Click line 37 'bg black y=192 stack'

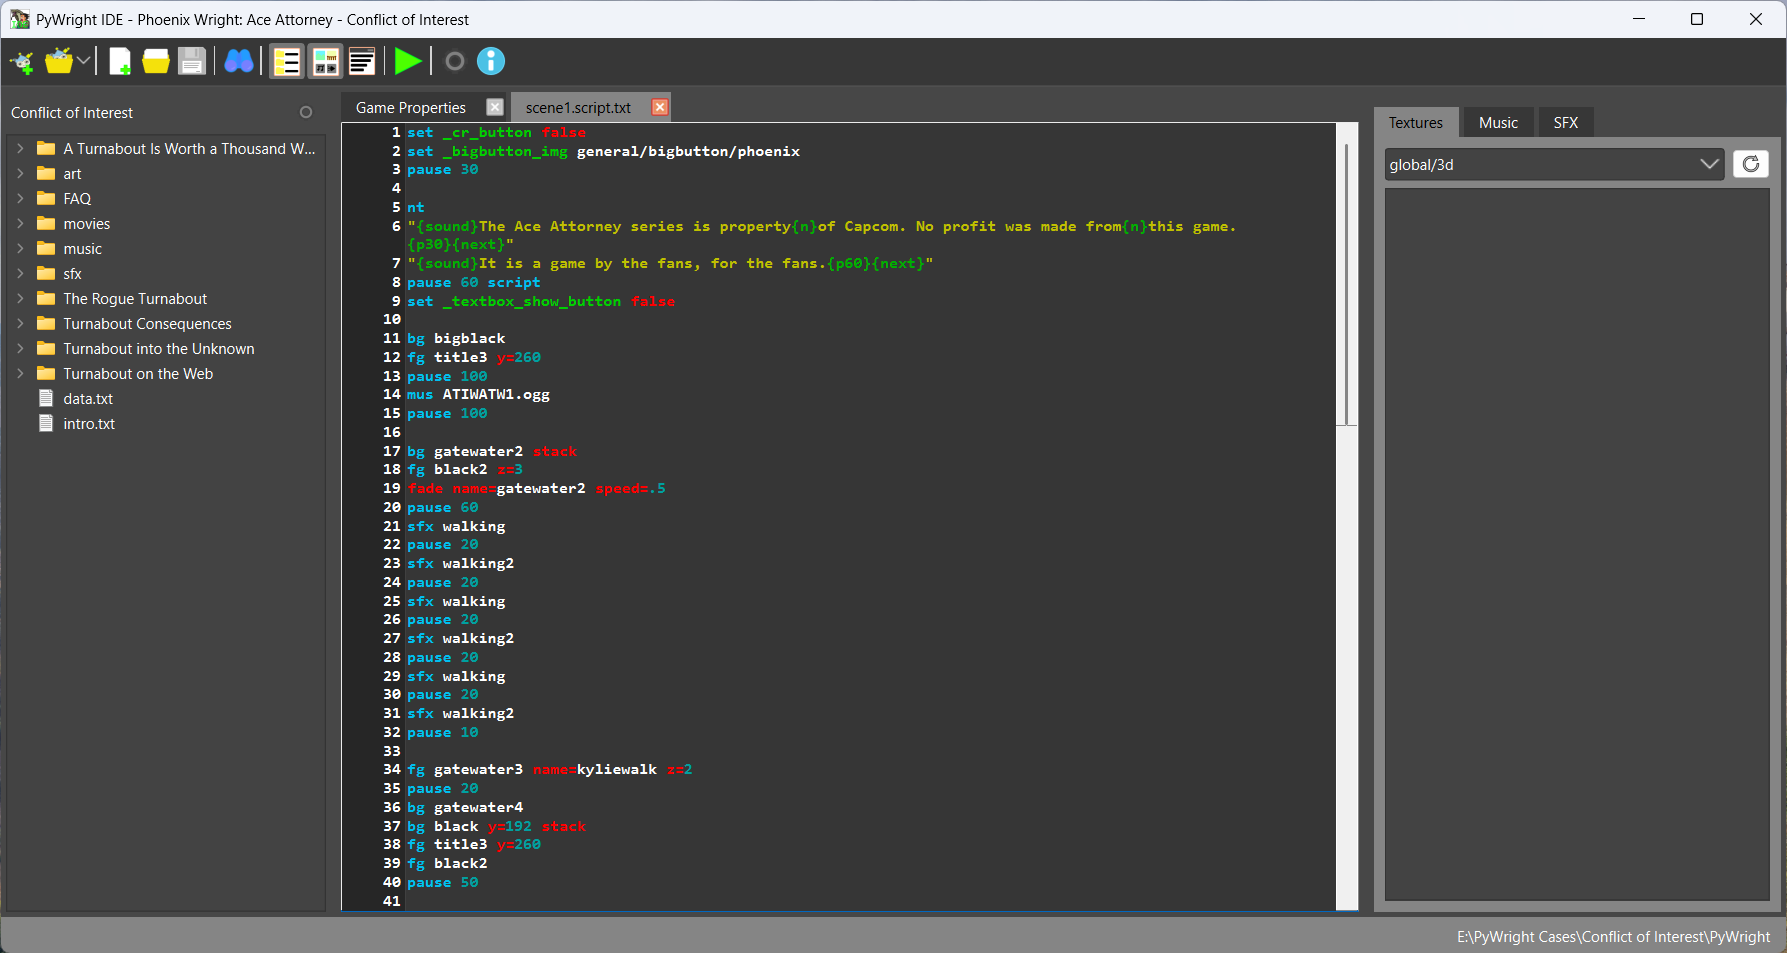(x=497, y=827)
